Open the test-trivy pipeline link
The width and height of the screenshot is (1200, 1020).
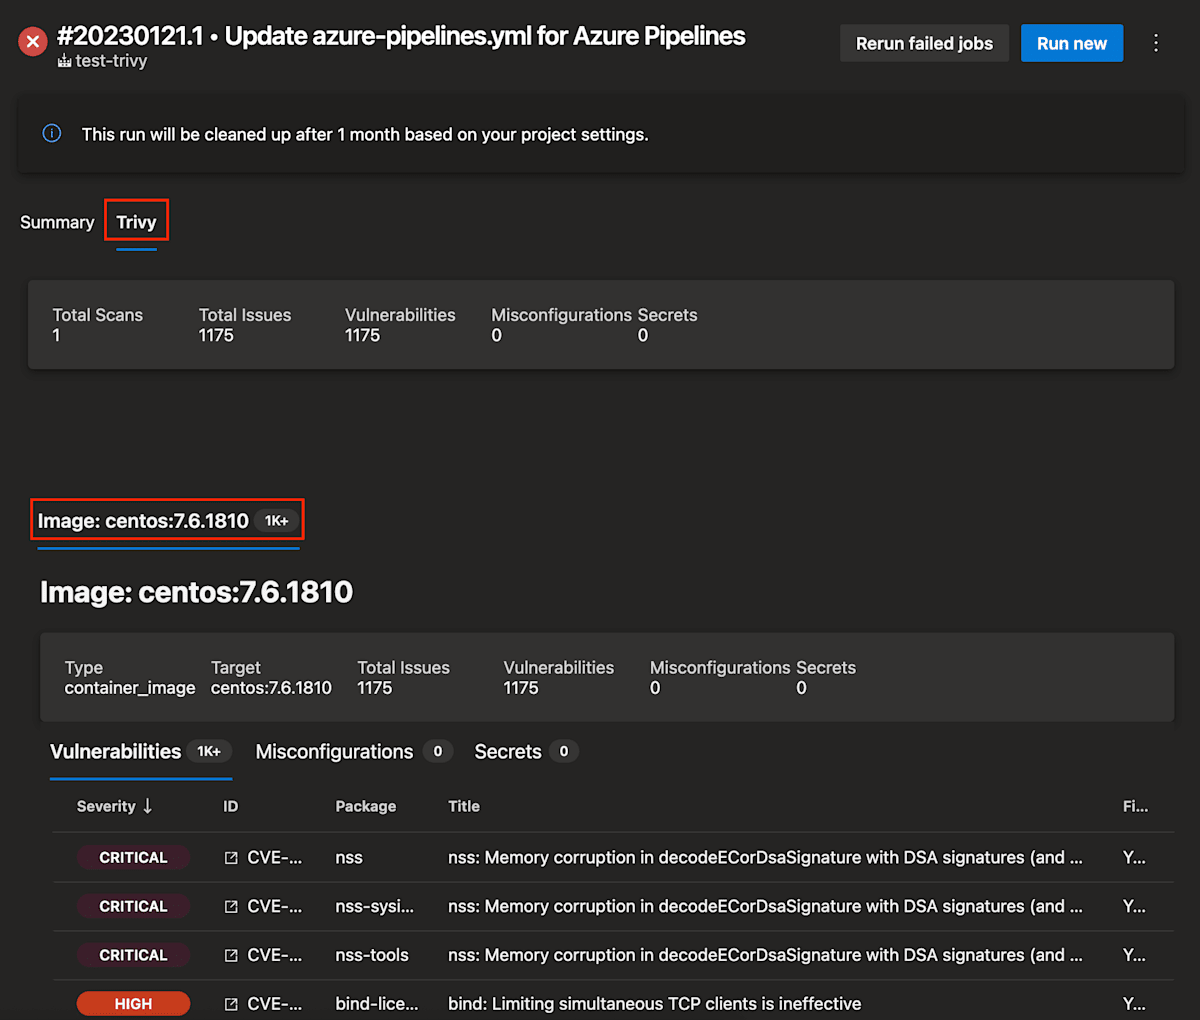[111, 61]
